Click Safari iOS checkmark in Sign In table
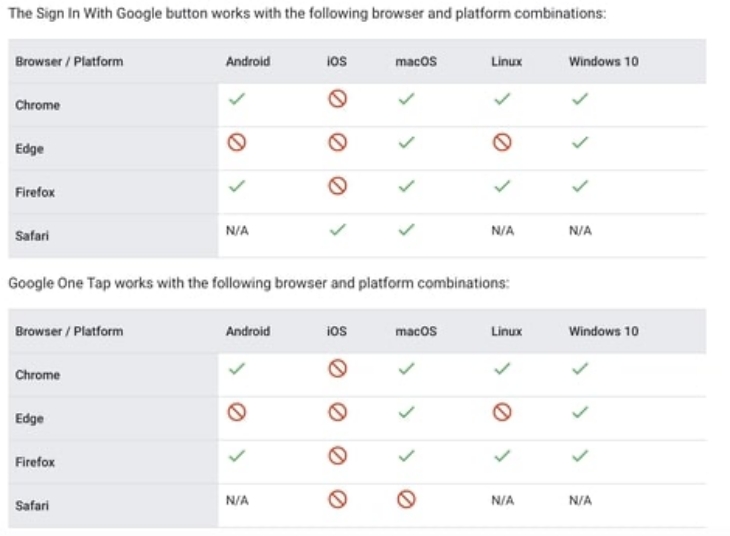Image resolution: width=730 pixels, height=536 pixels. pos(337,229)
